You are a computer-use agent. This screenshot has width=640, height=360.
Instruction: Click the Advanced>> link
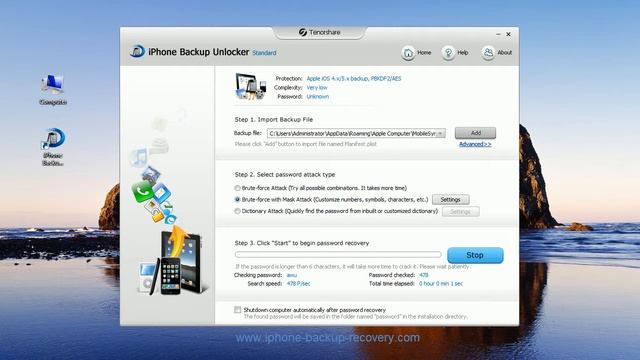point(475,144)
